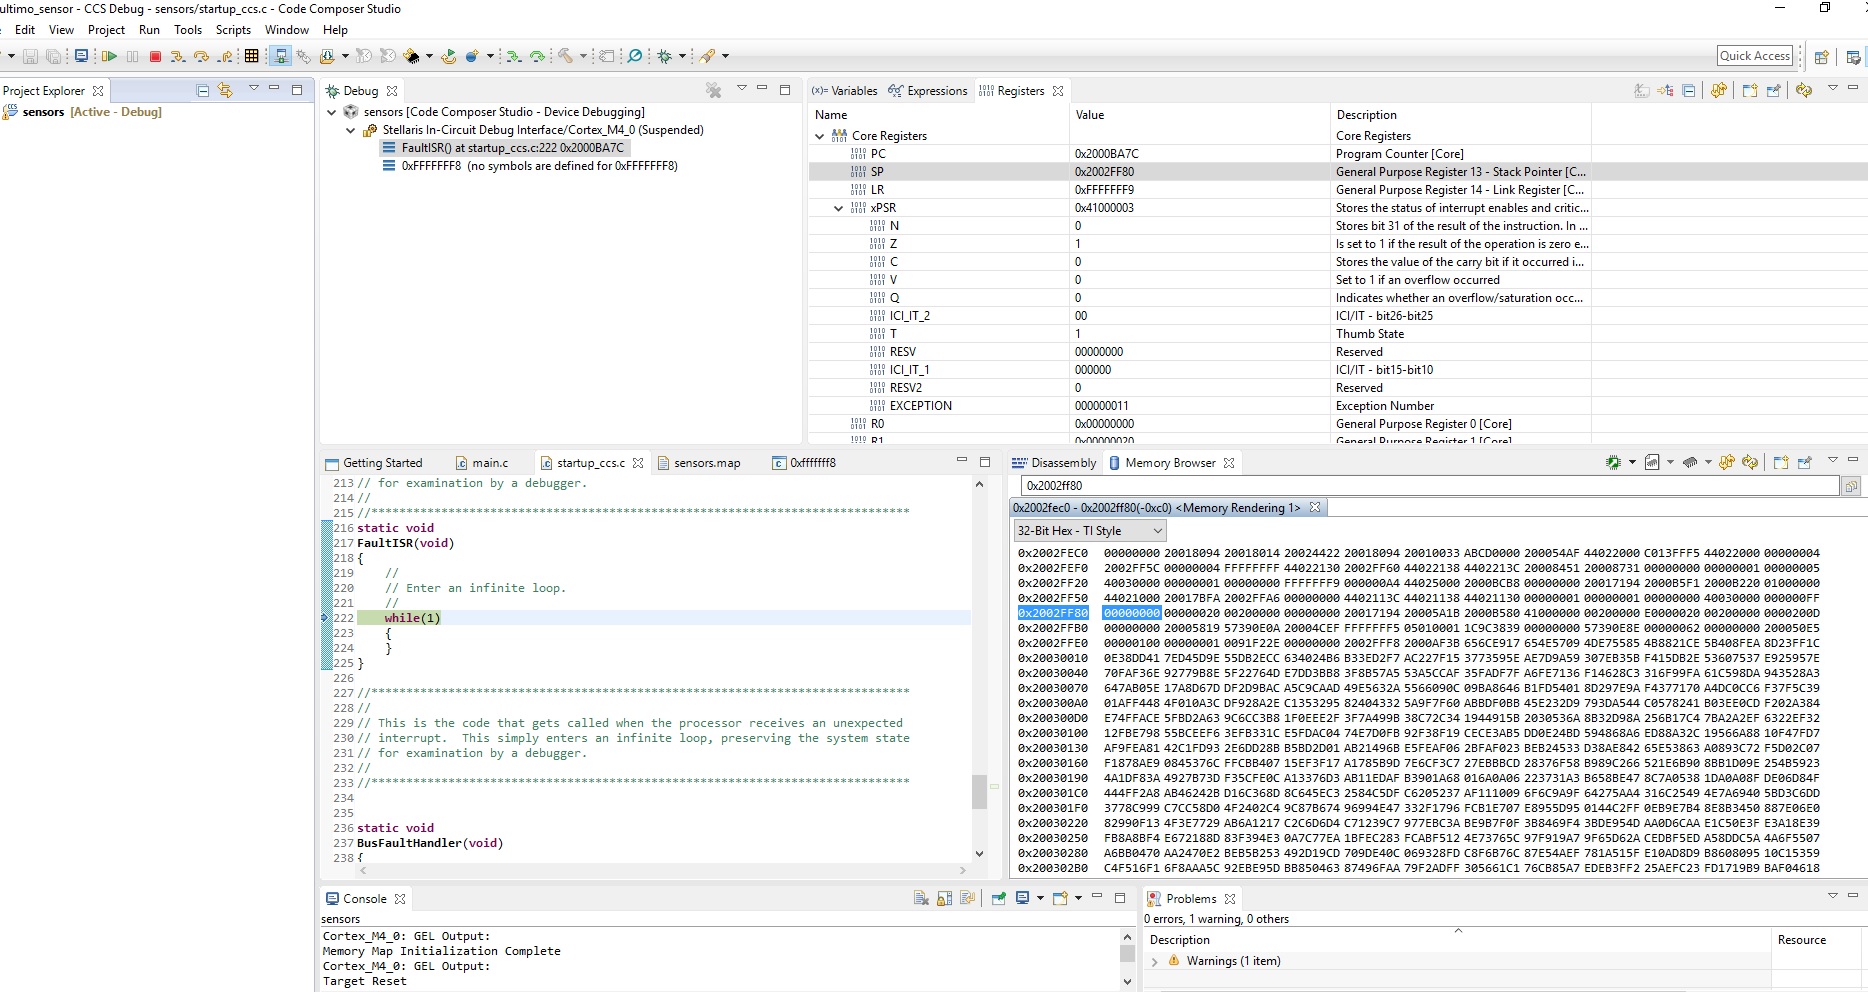Expand the Warnings (1 item) entry
The width and height of the screenshot is (1868, 992).
tap(1155, 961)
